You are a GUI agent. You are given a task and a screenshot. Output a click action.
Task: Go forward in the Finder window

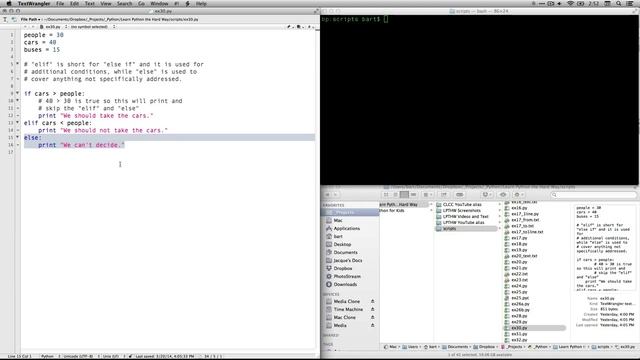(336, 195)
